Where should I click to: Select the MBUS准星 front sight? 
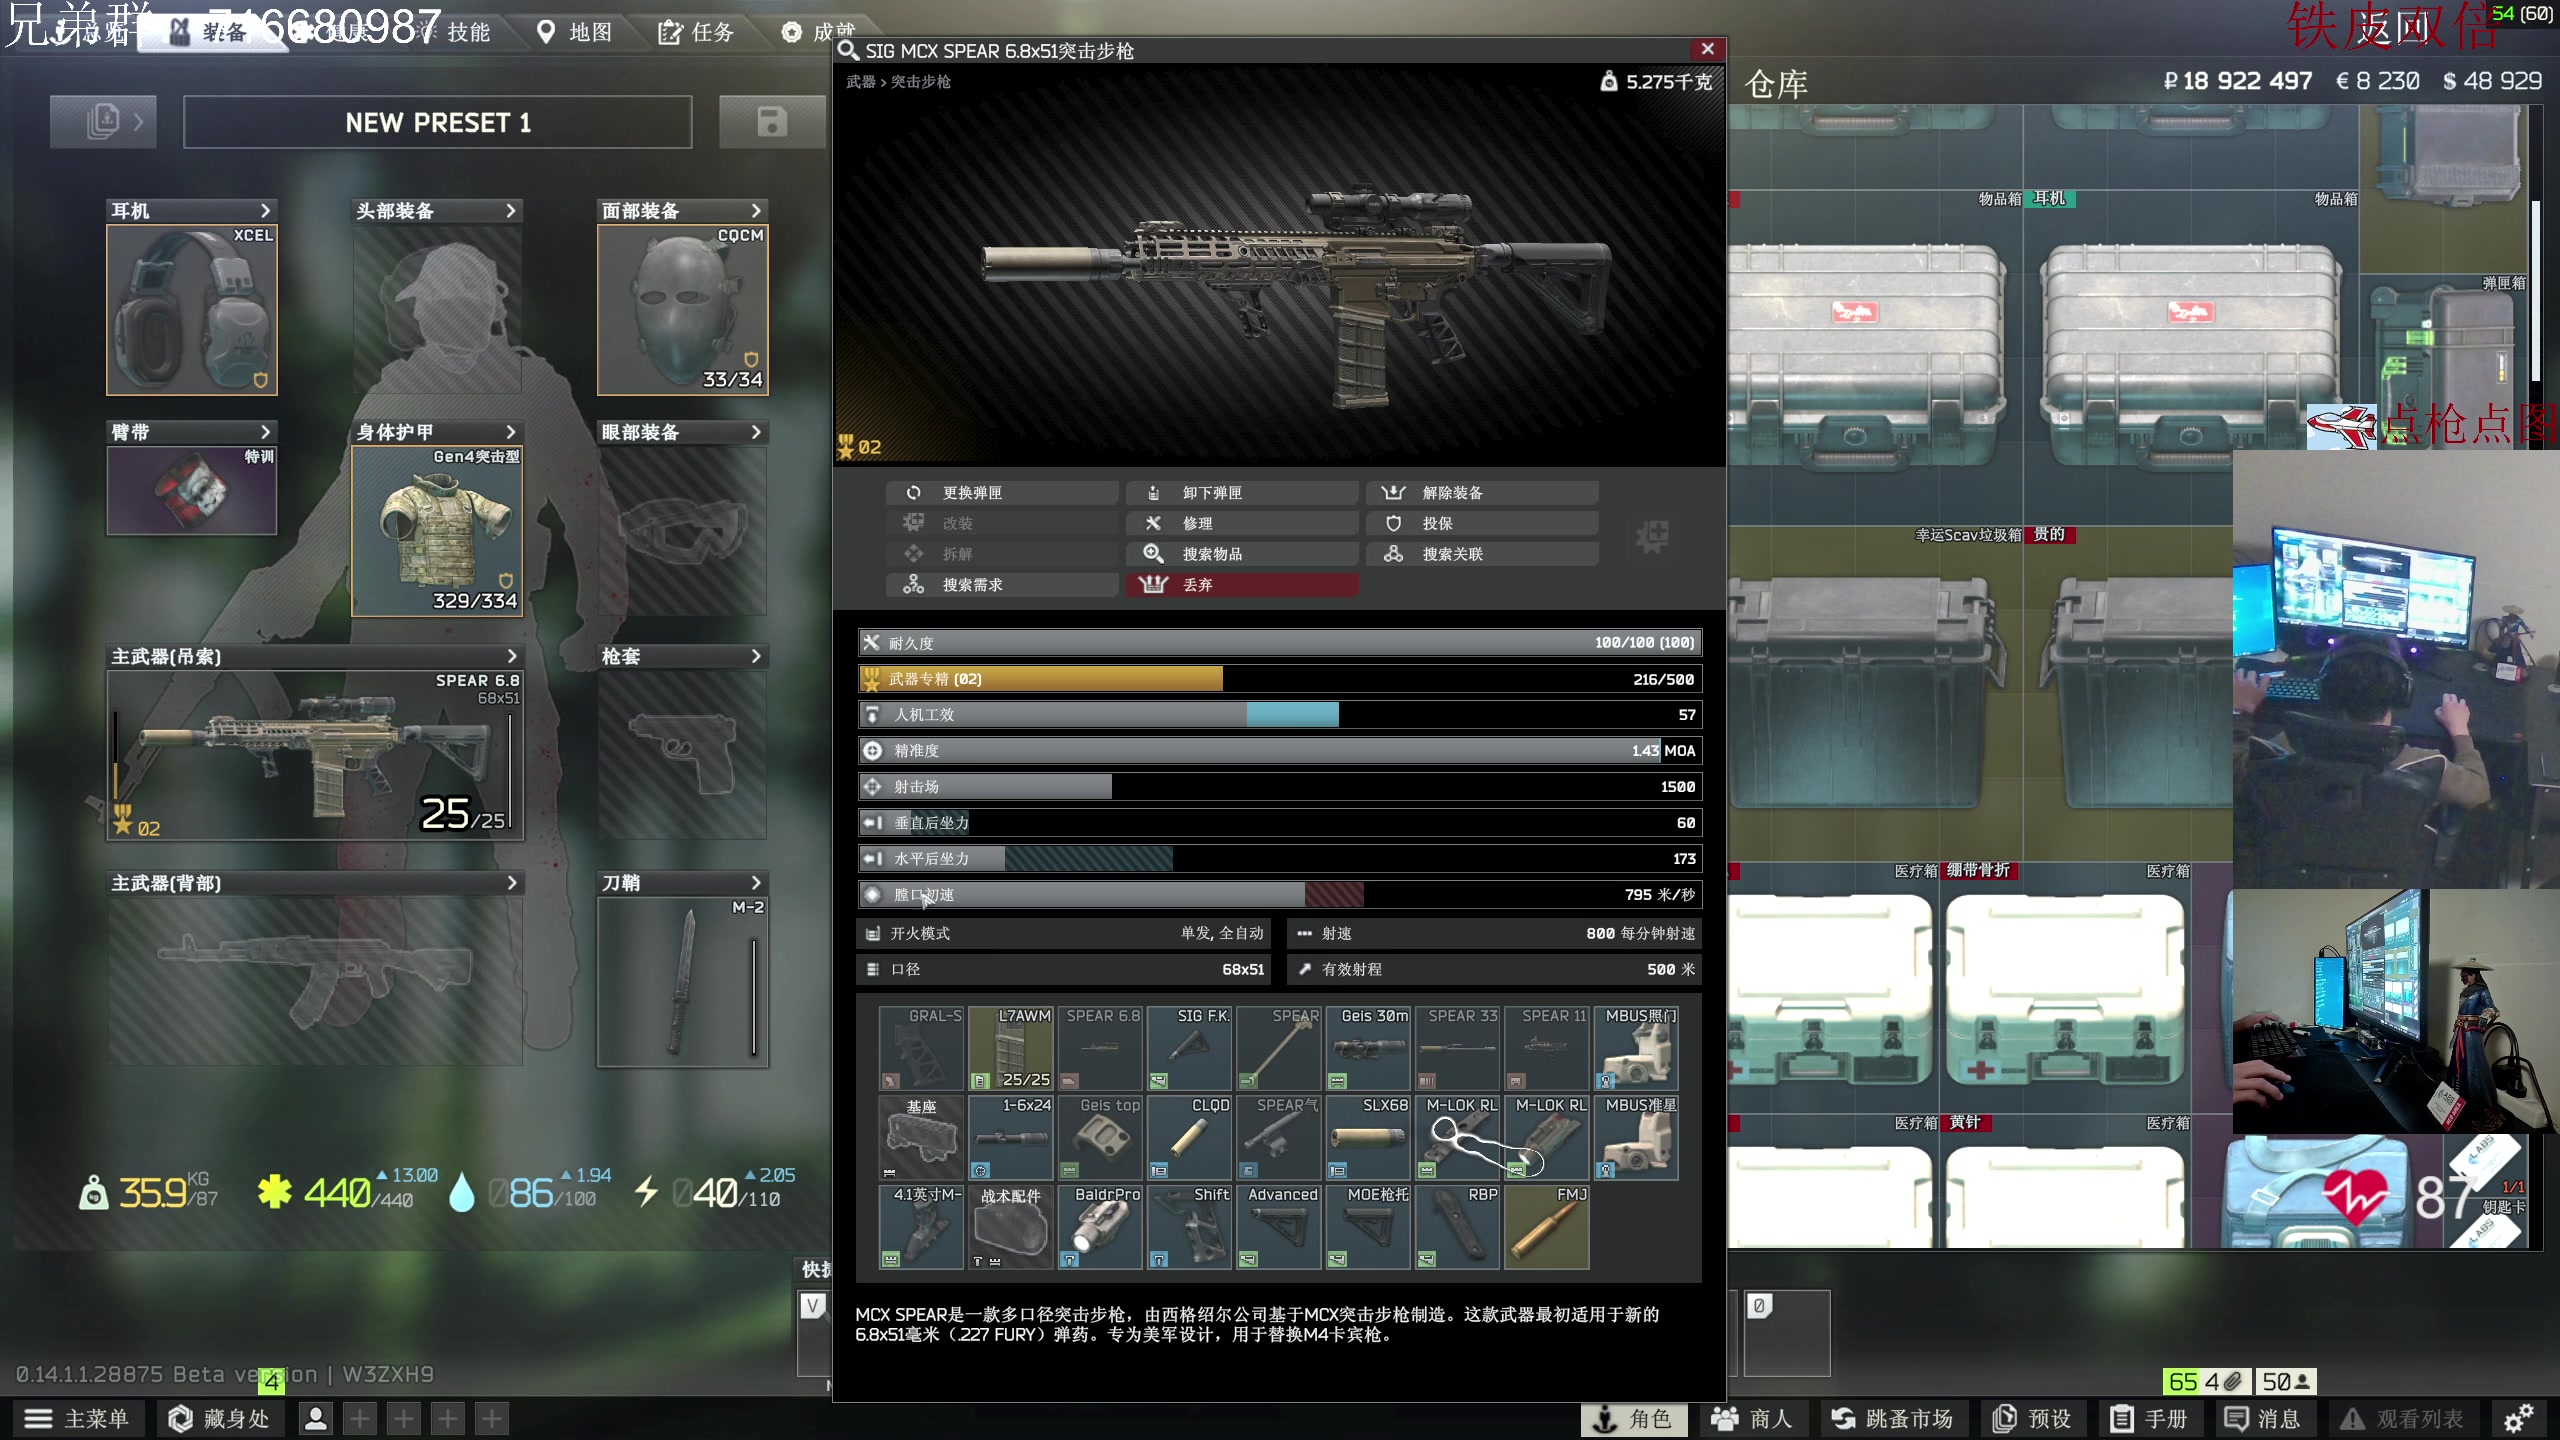[1636, 1138]
